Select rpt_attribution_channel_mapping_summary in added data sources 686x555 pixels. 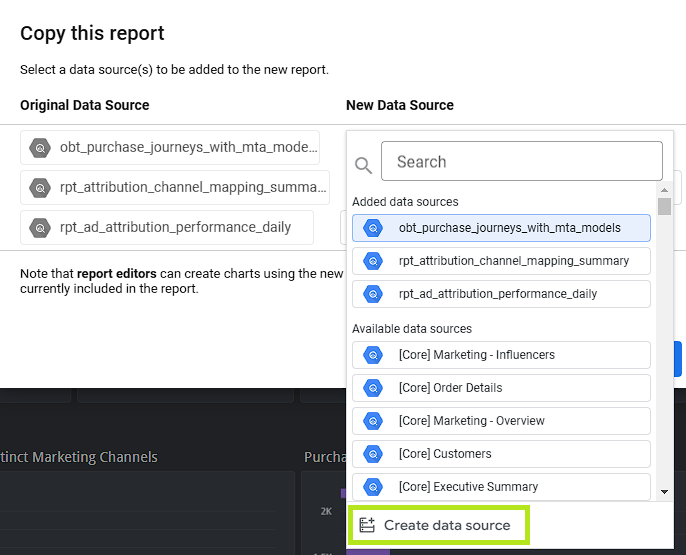(x=501, y=261)
